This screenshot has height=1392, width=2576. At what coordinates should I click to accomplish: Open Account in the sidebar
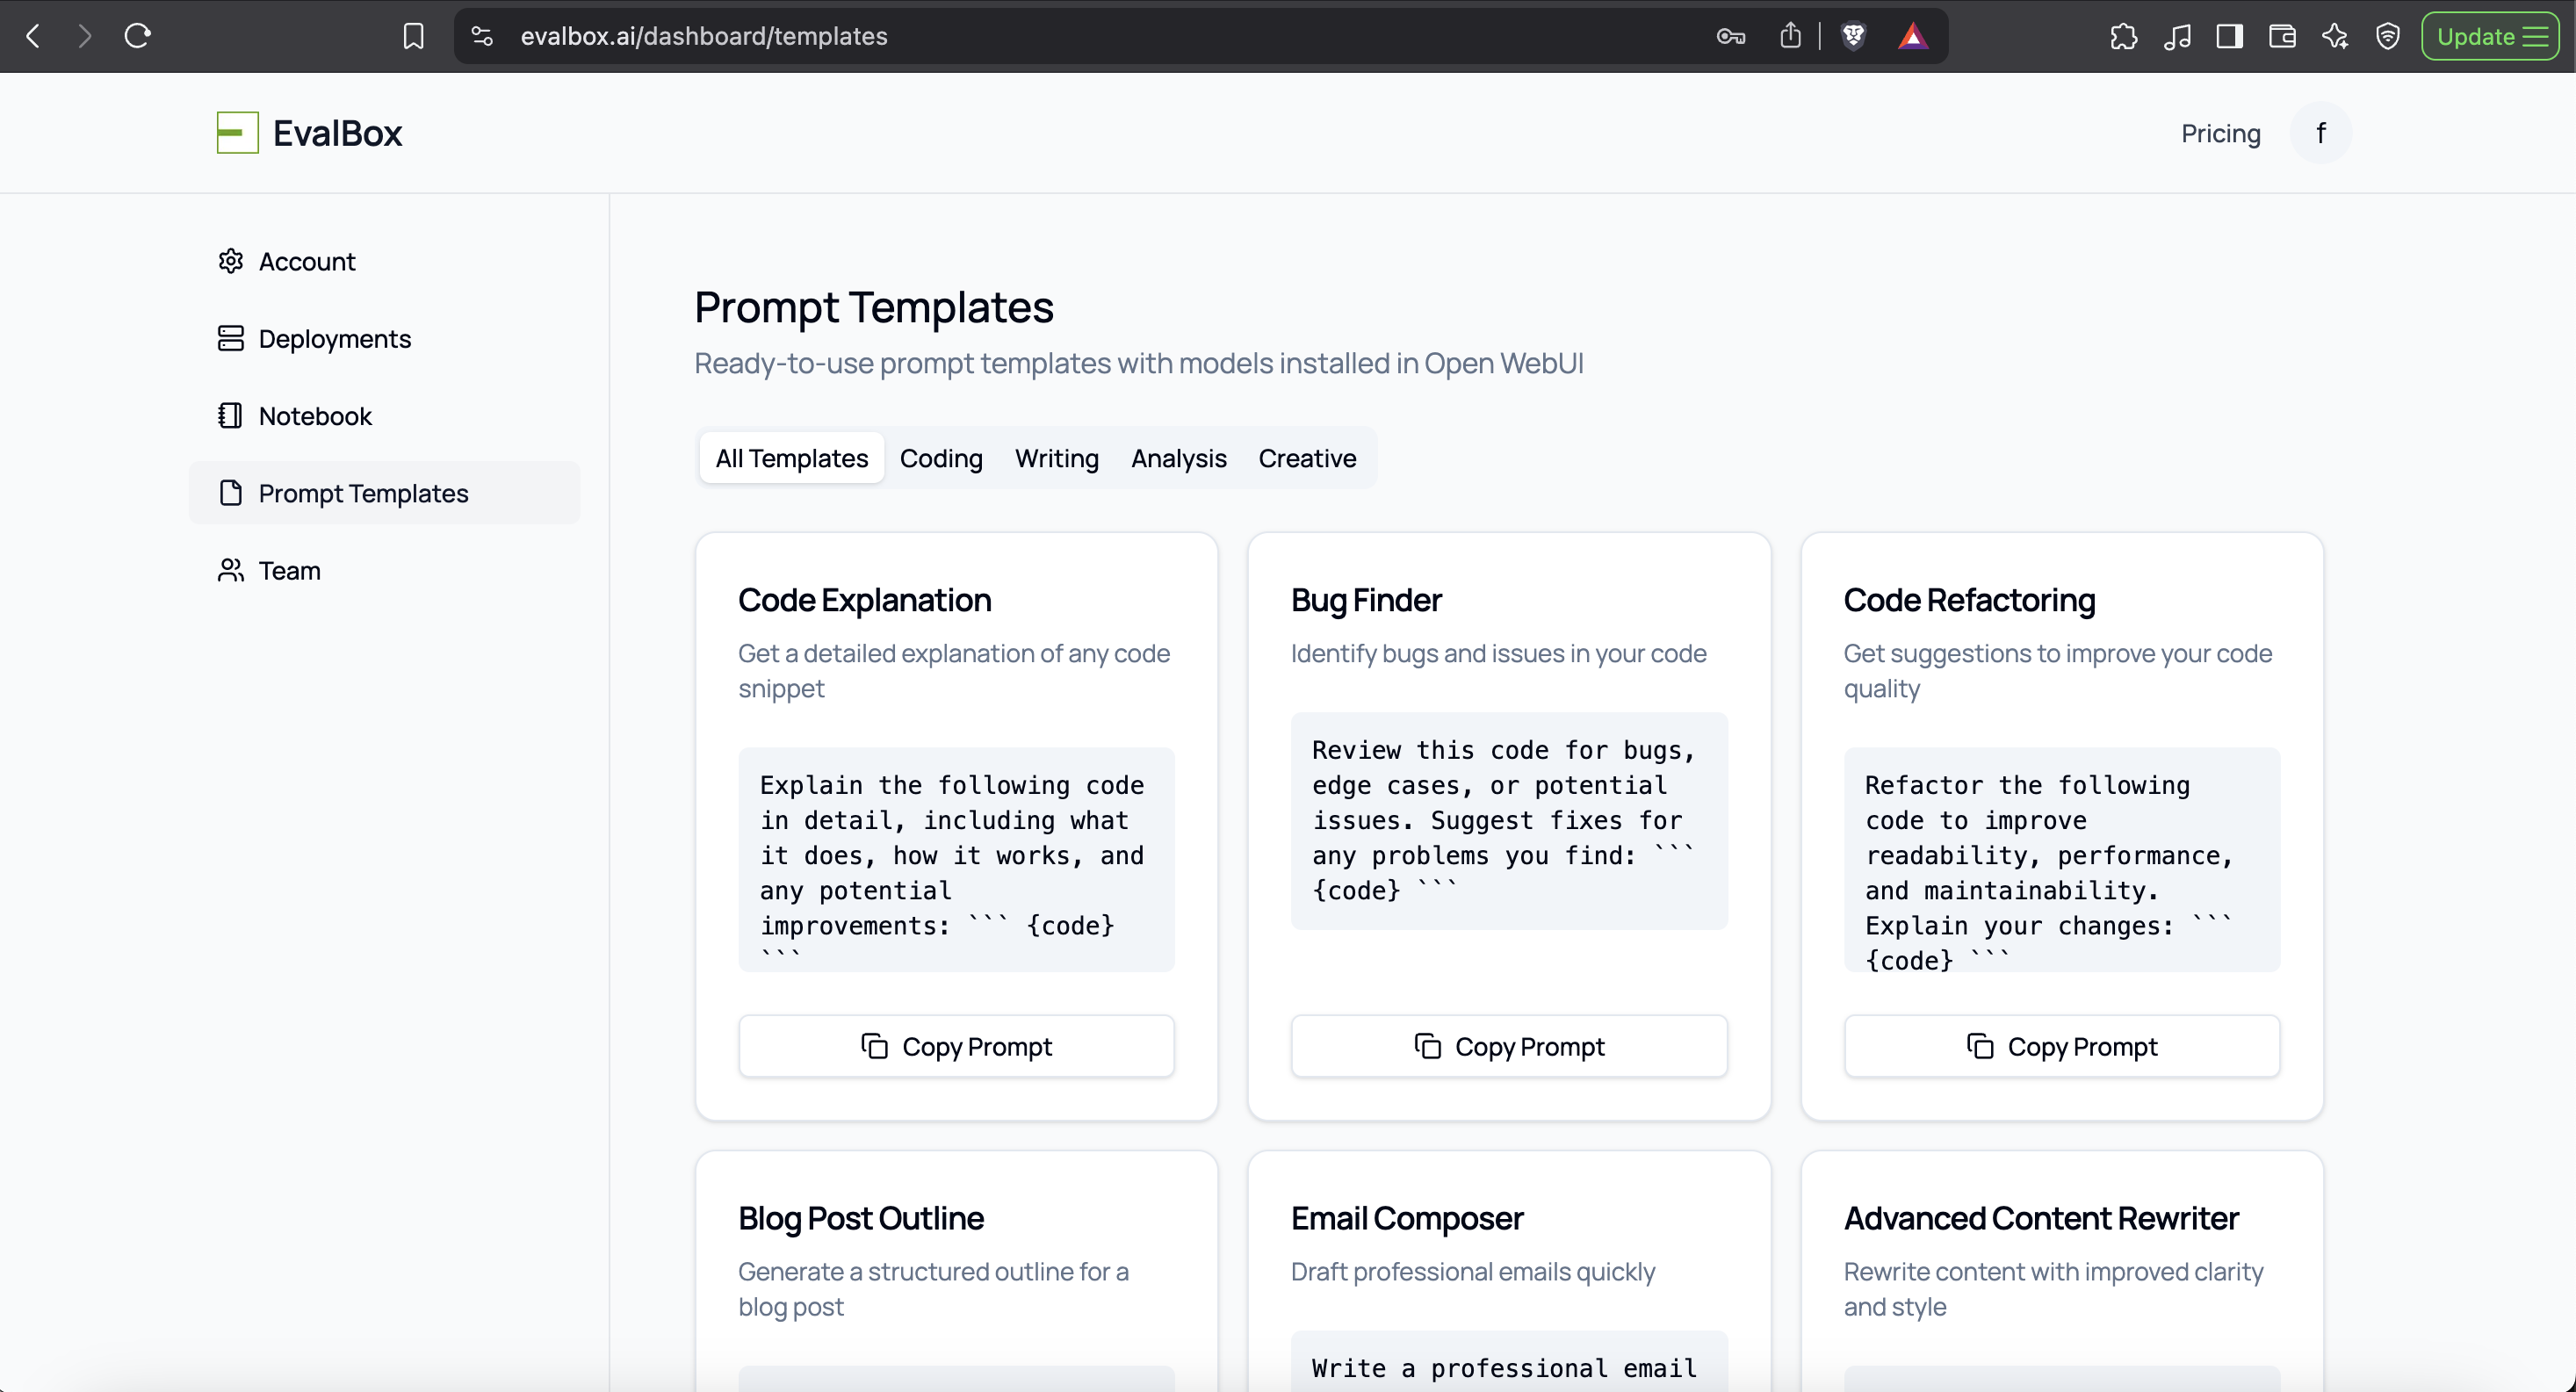(385, 261)
